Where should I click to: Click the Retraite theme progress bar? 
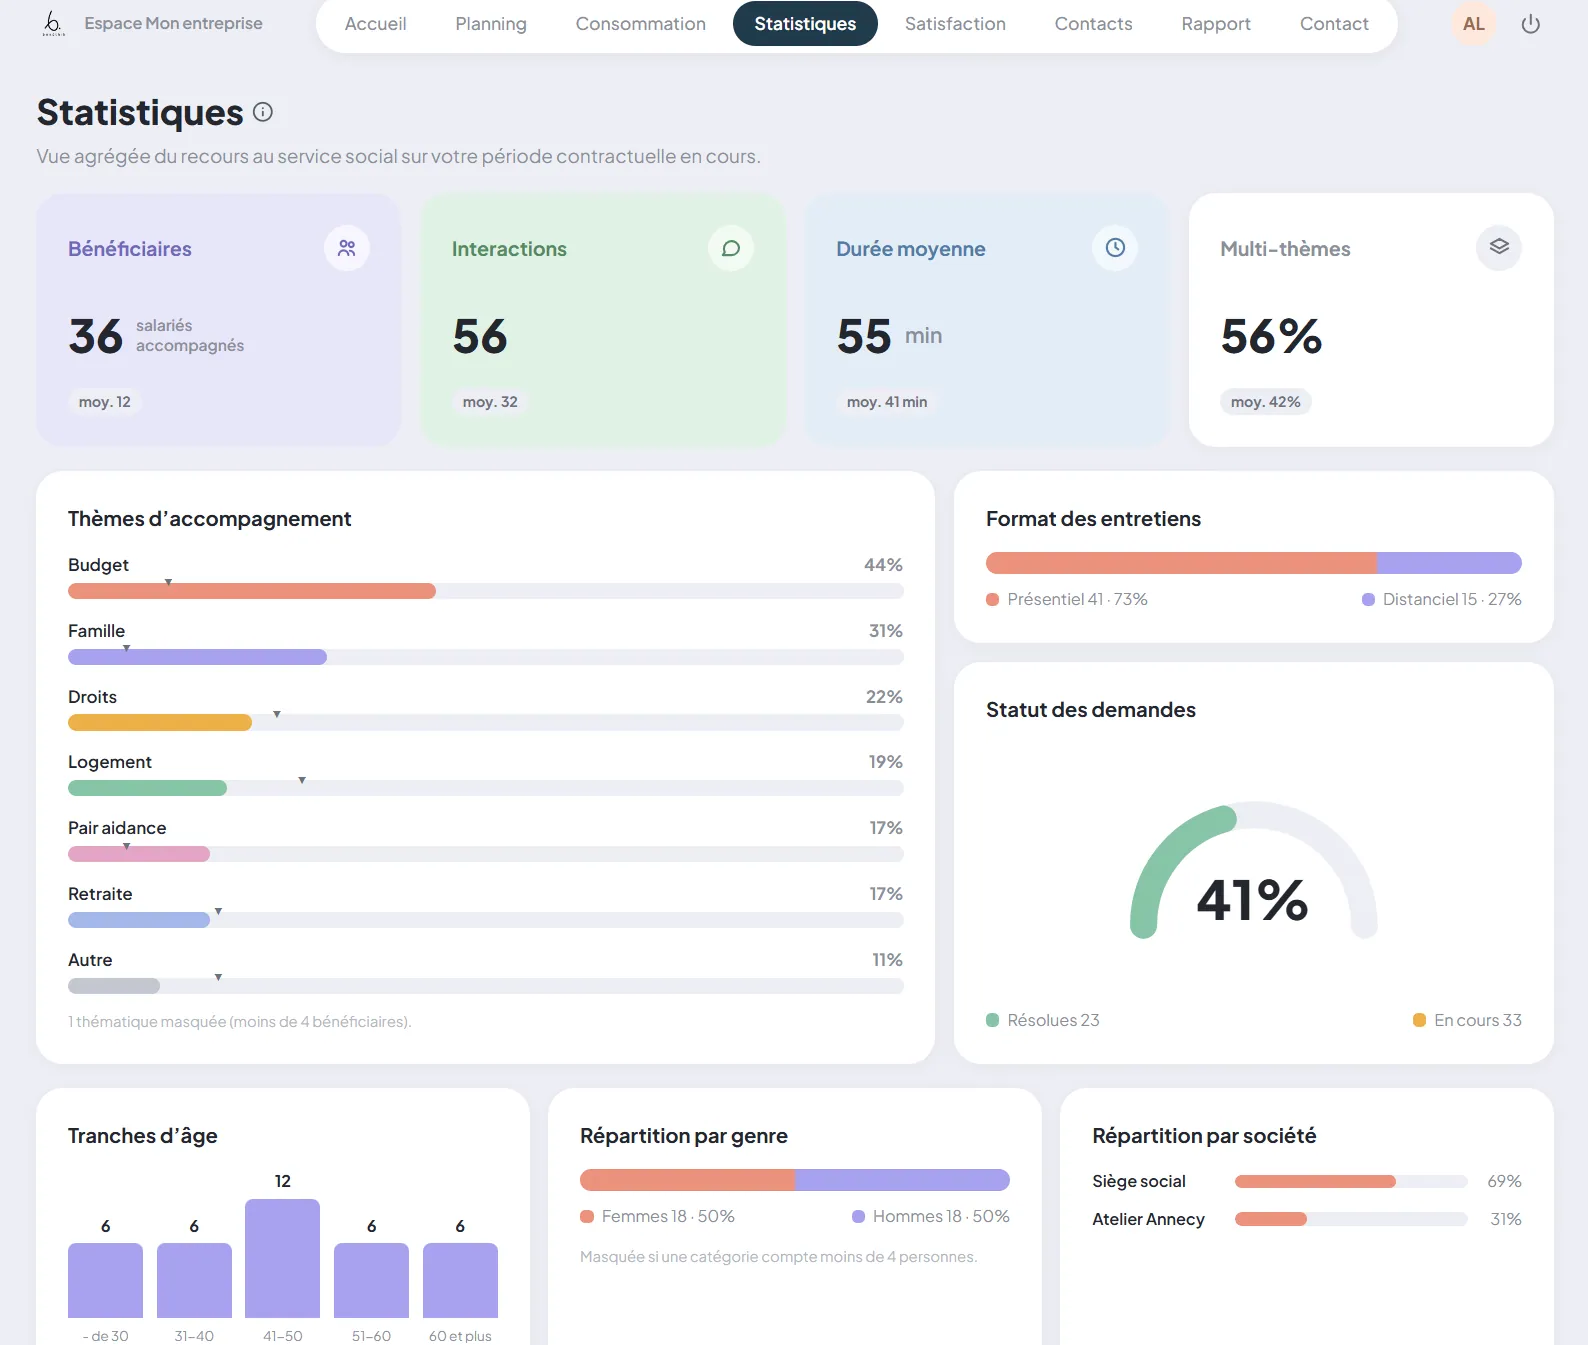pyautogui.click(x=486, y=920)
